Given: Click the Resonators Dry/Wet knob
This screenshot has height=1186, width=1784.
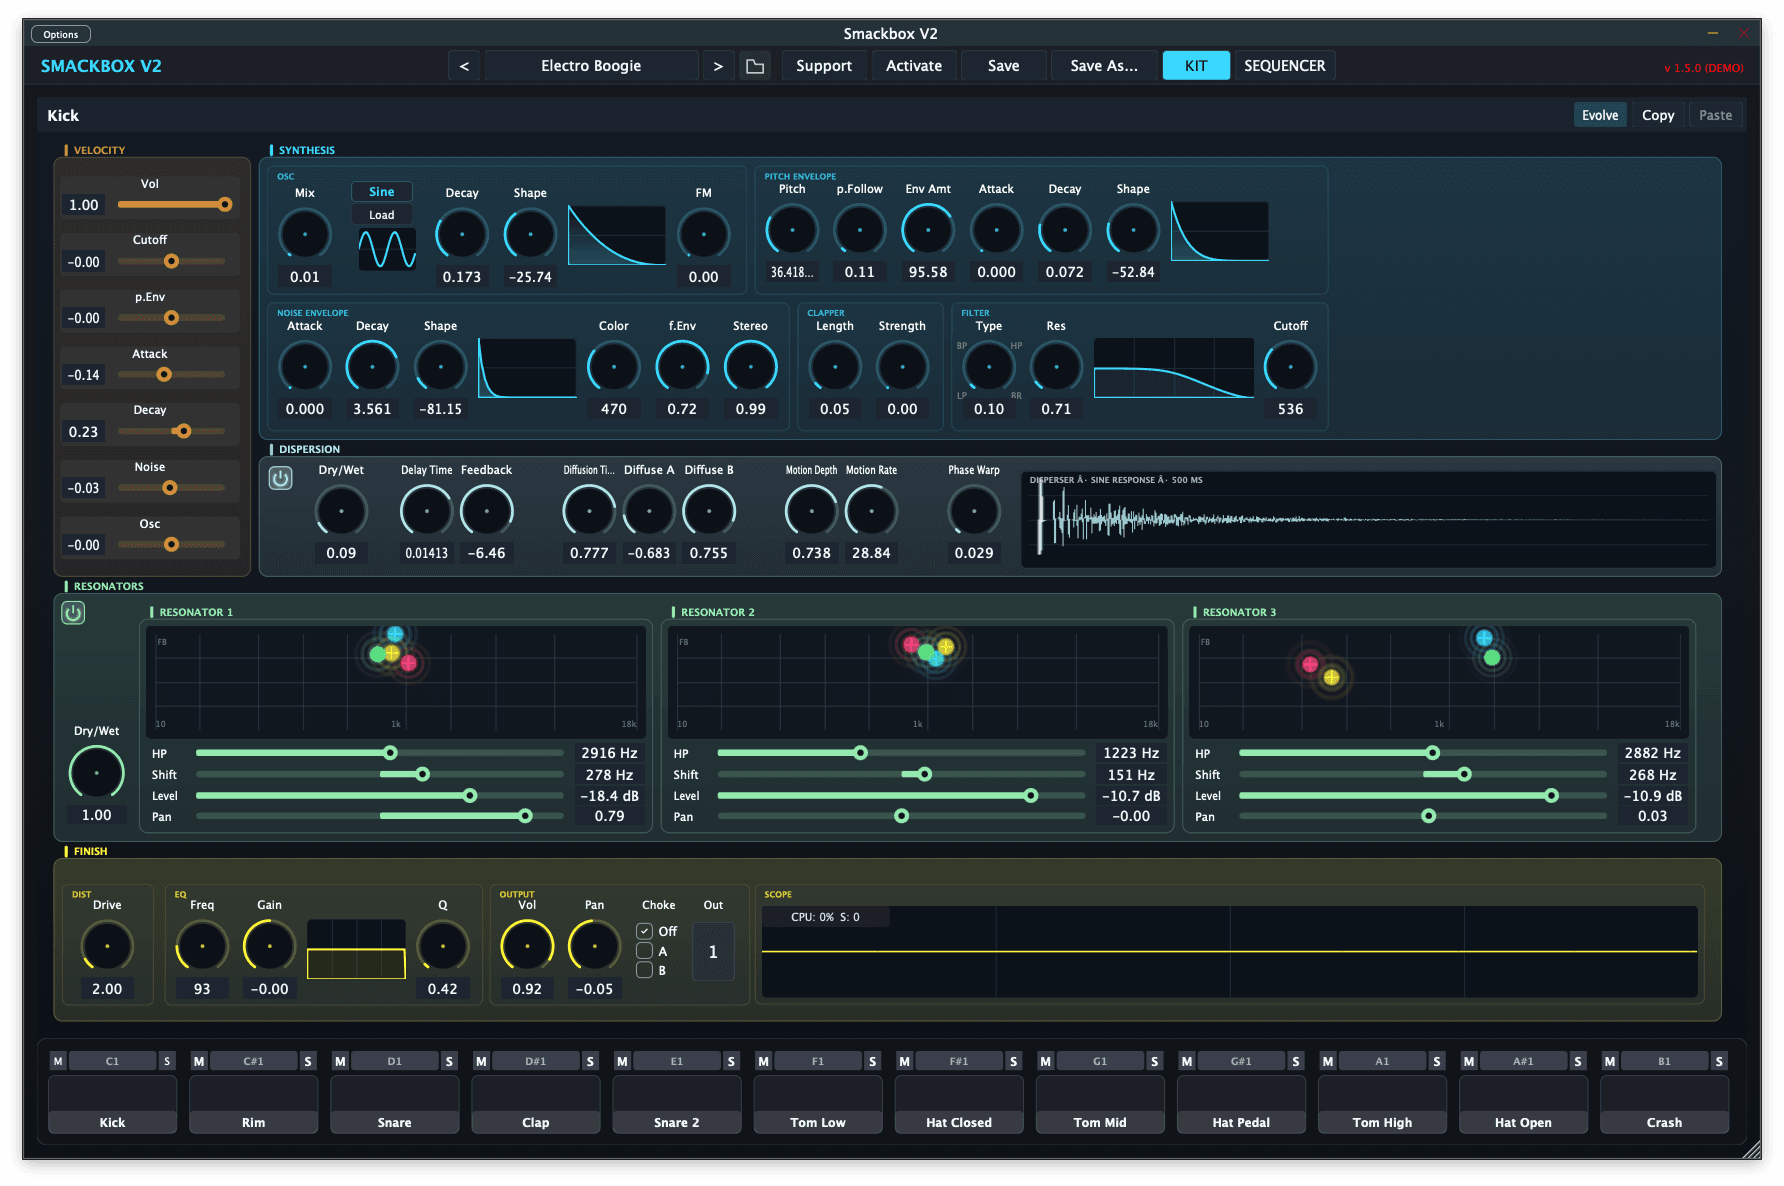Looking at the screenshot, I should coord(97,773).
